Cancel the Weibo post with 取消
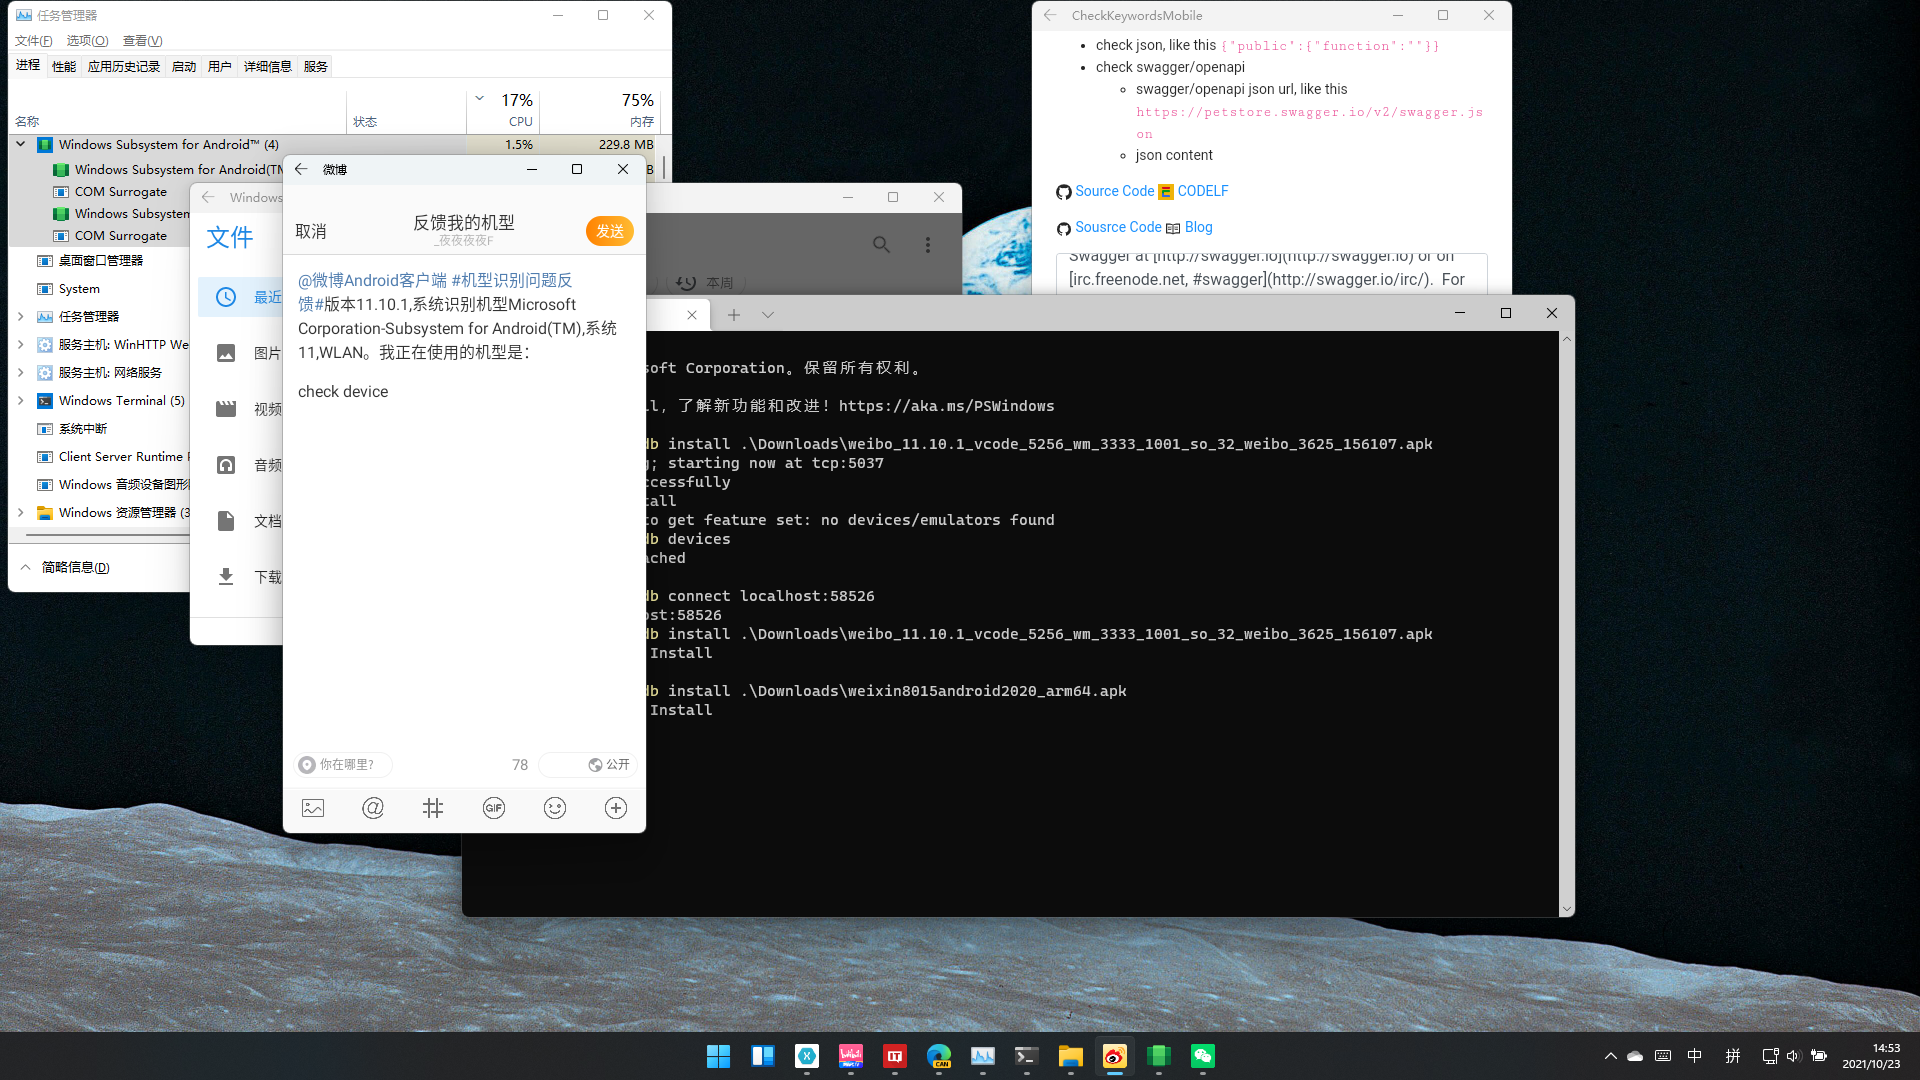 click(x=311, y=231)
